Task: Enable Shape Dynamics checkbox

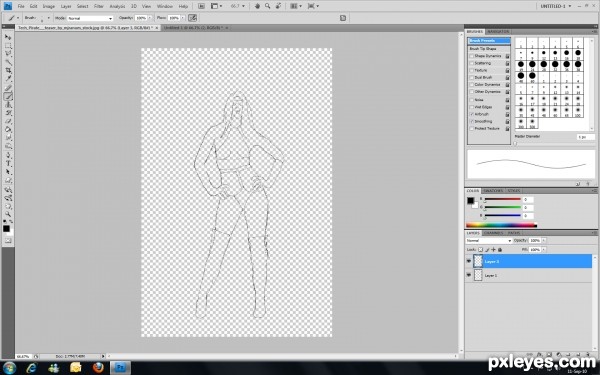Action: [x=471, y=56]
